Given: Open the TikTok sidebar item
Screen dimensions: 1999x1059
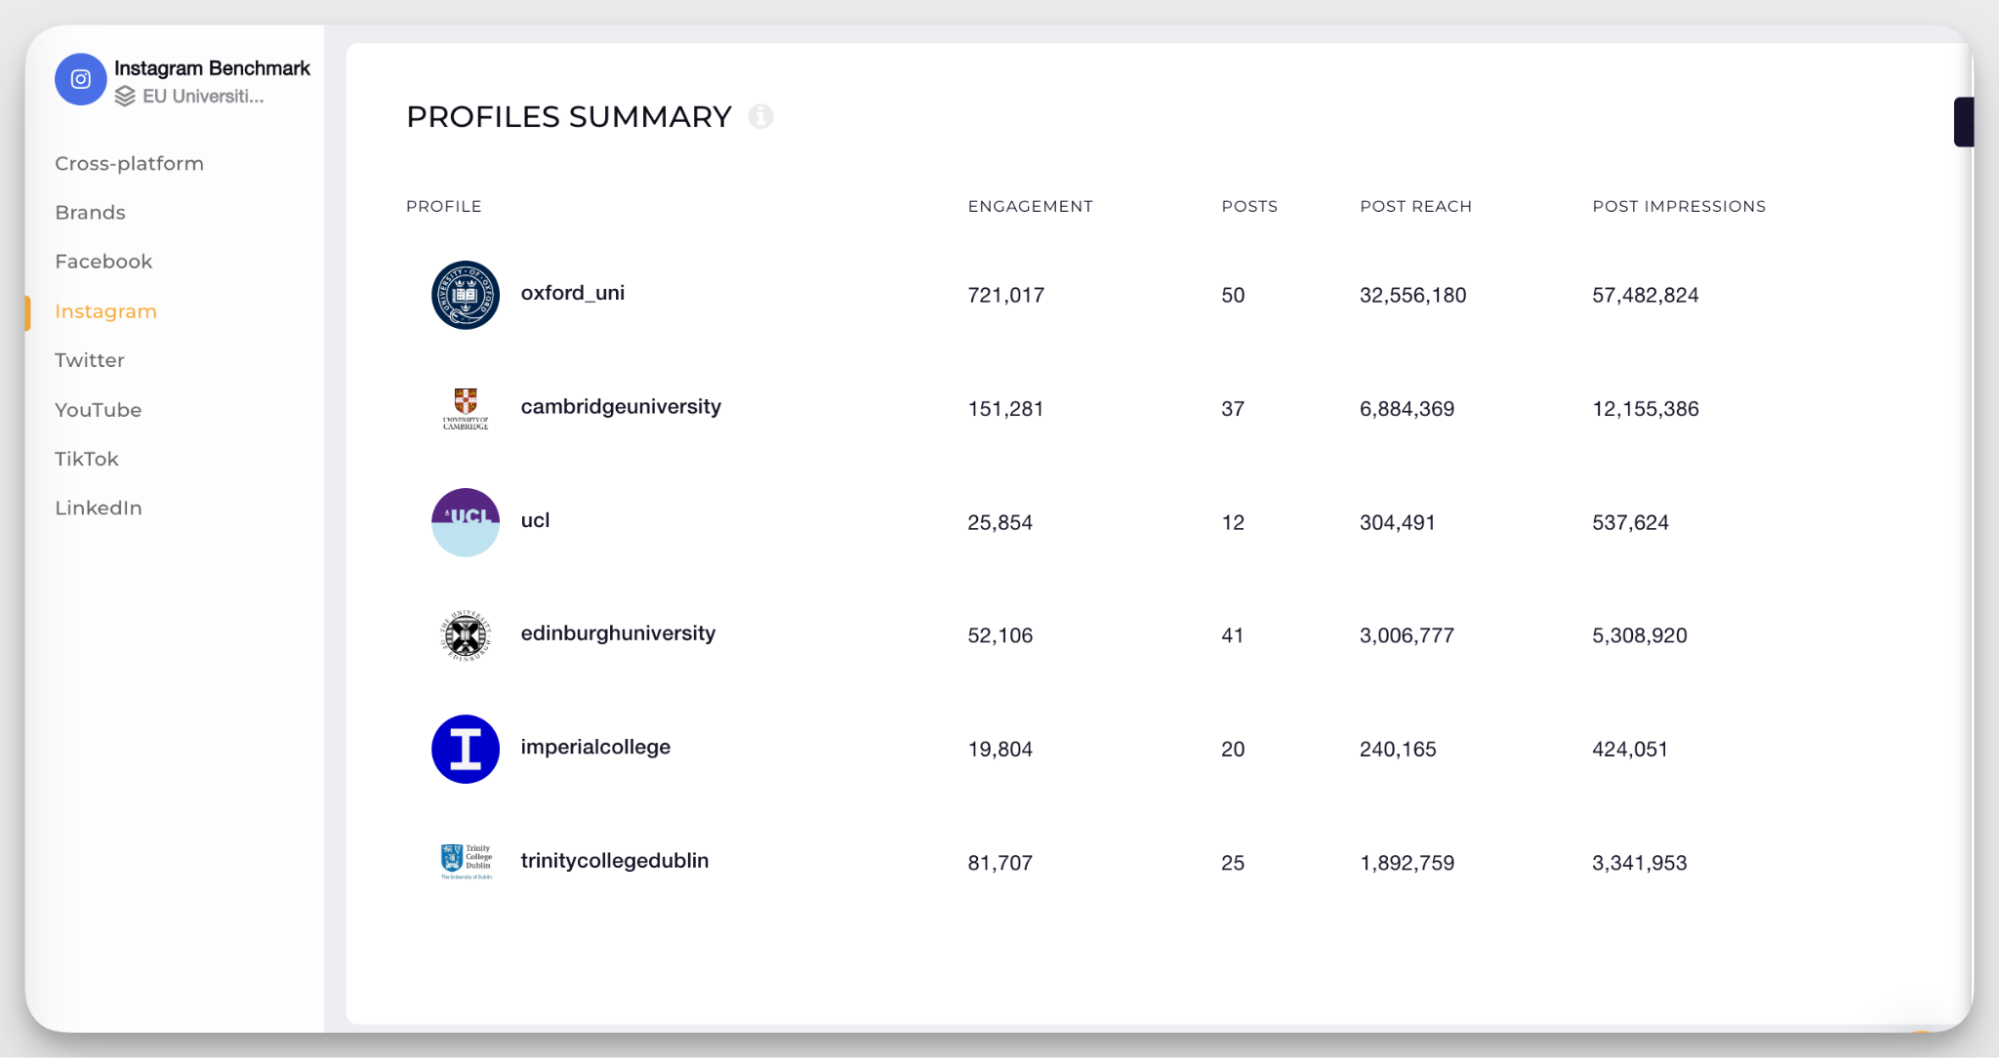Looking at the screenshot, I should [x=87, y=459].
